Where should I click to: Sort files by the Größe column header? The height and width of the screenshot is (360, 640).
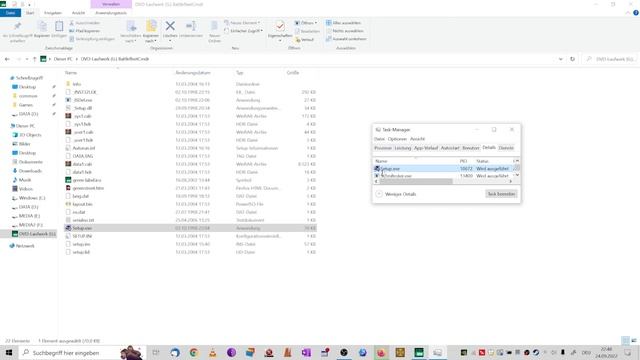293,73
